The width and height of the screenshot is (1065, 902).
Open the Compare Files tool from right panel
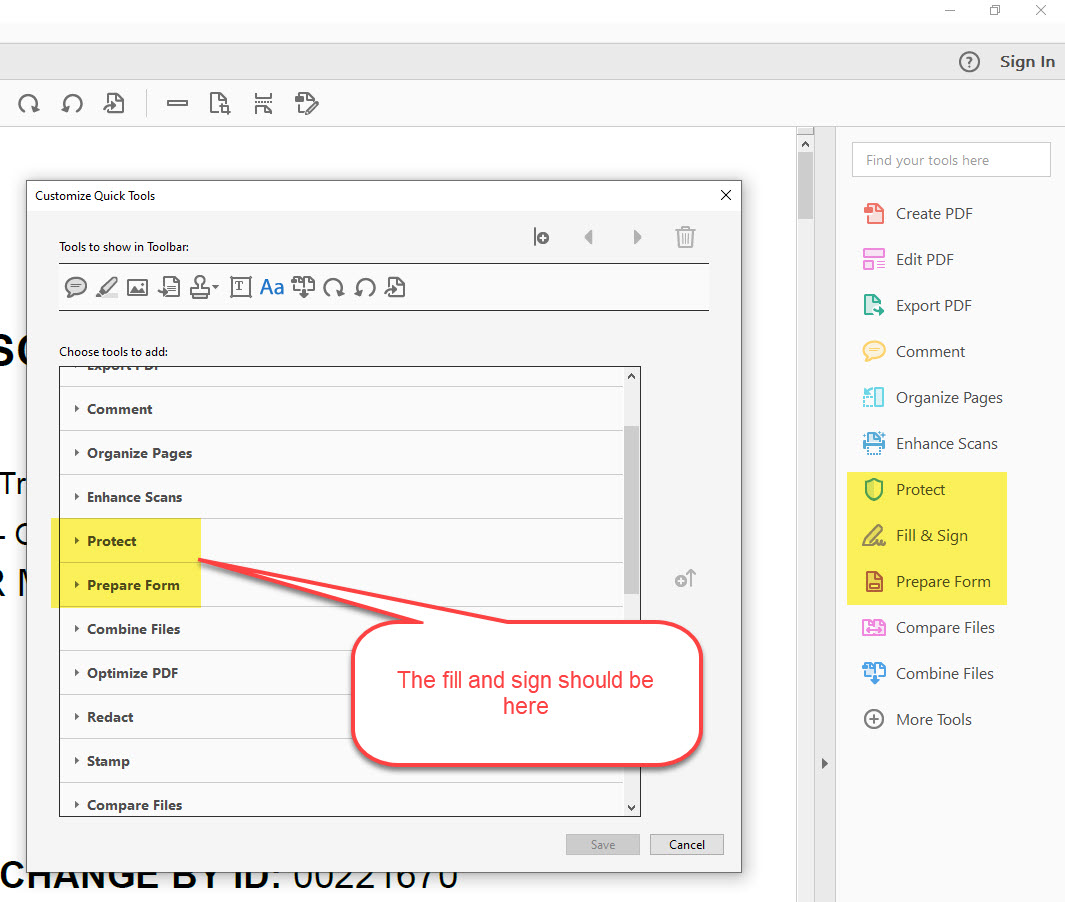click(944, 627)
